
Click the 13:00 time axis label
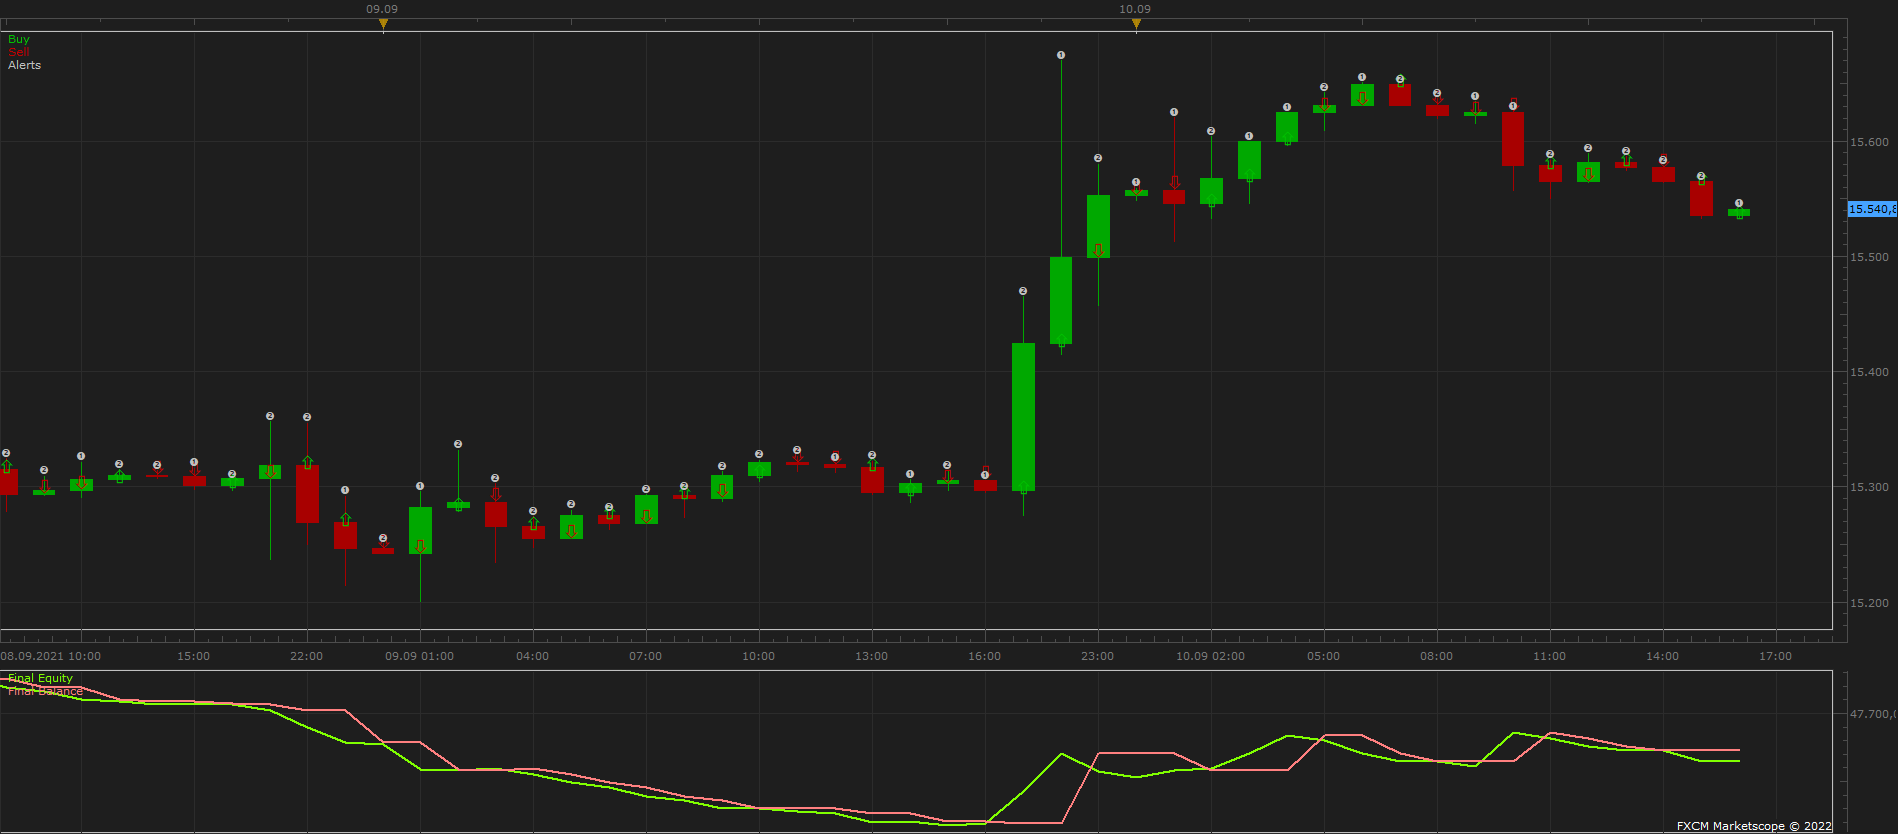[x=872, y=656]
